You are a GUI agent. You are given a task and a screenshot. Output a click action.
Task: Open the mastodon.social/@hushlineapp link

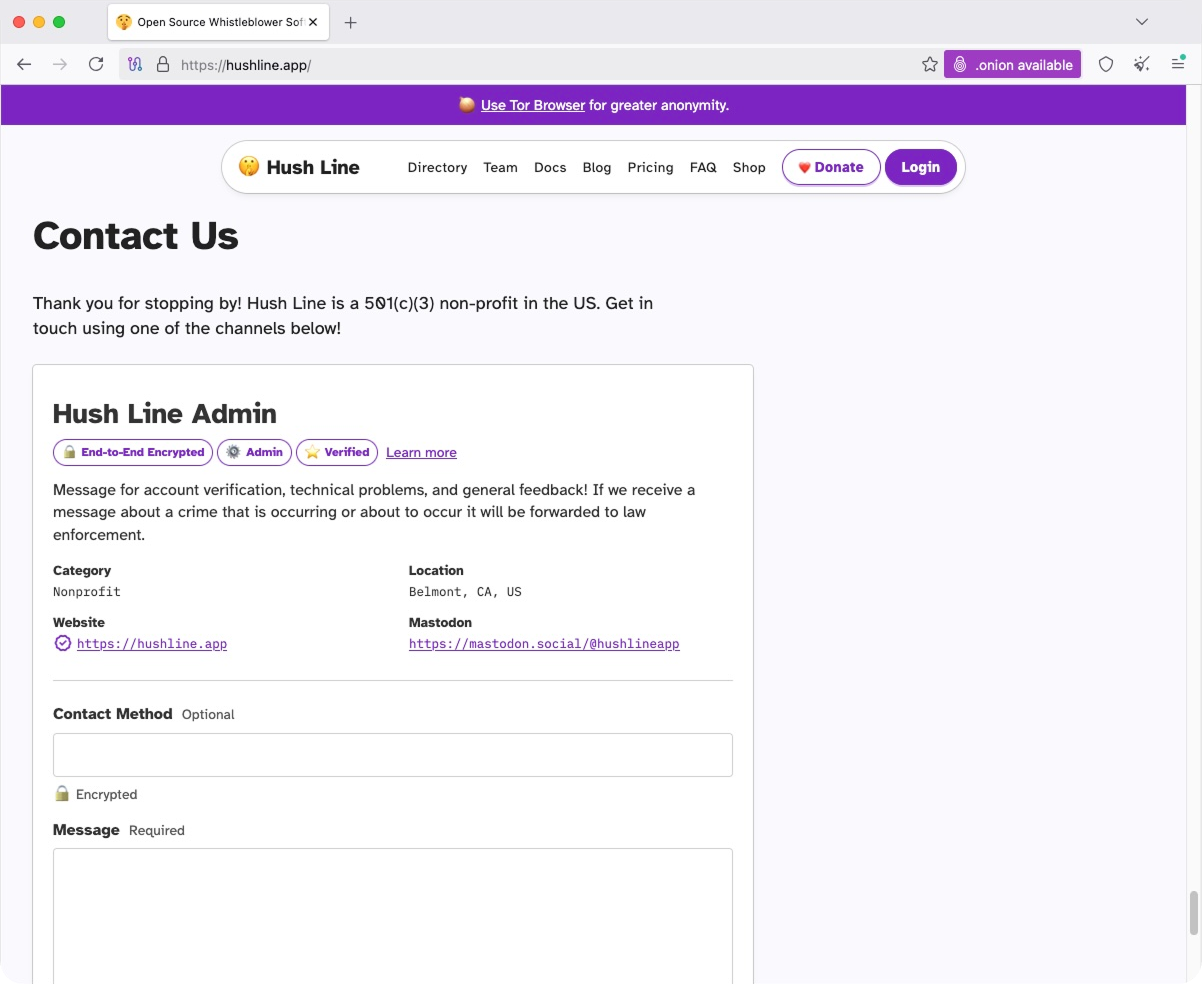(x=544, y=644)
